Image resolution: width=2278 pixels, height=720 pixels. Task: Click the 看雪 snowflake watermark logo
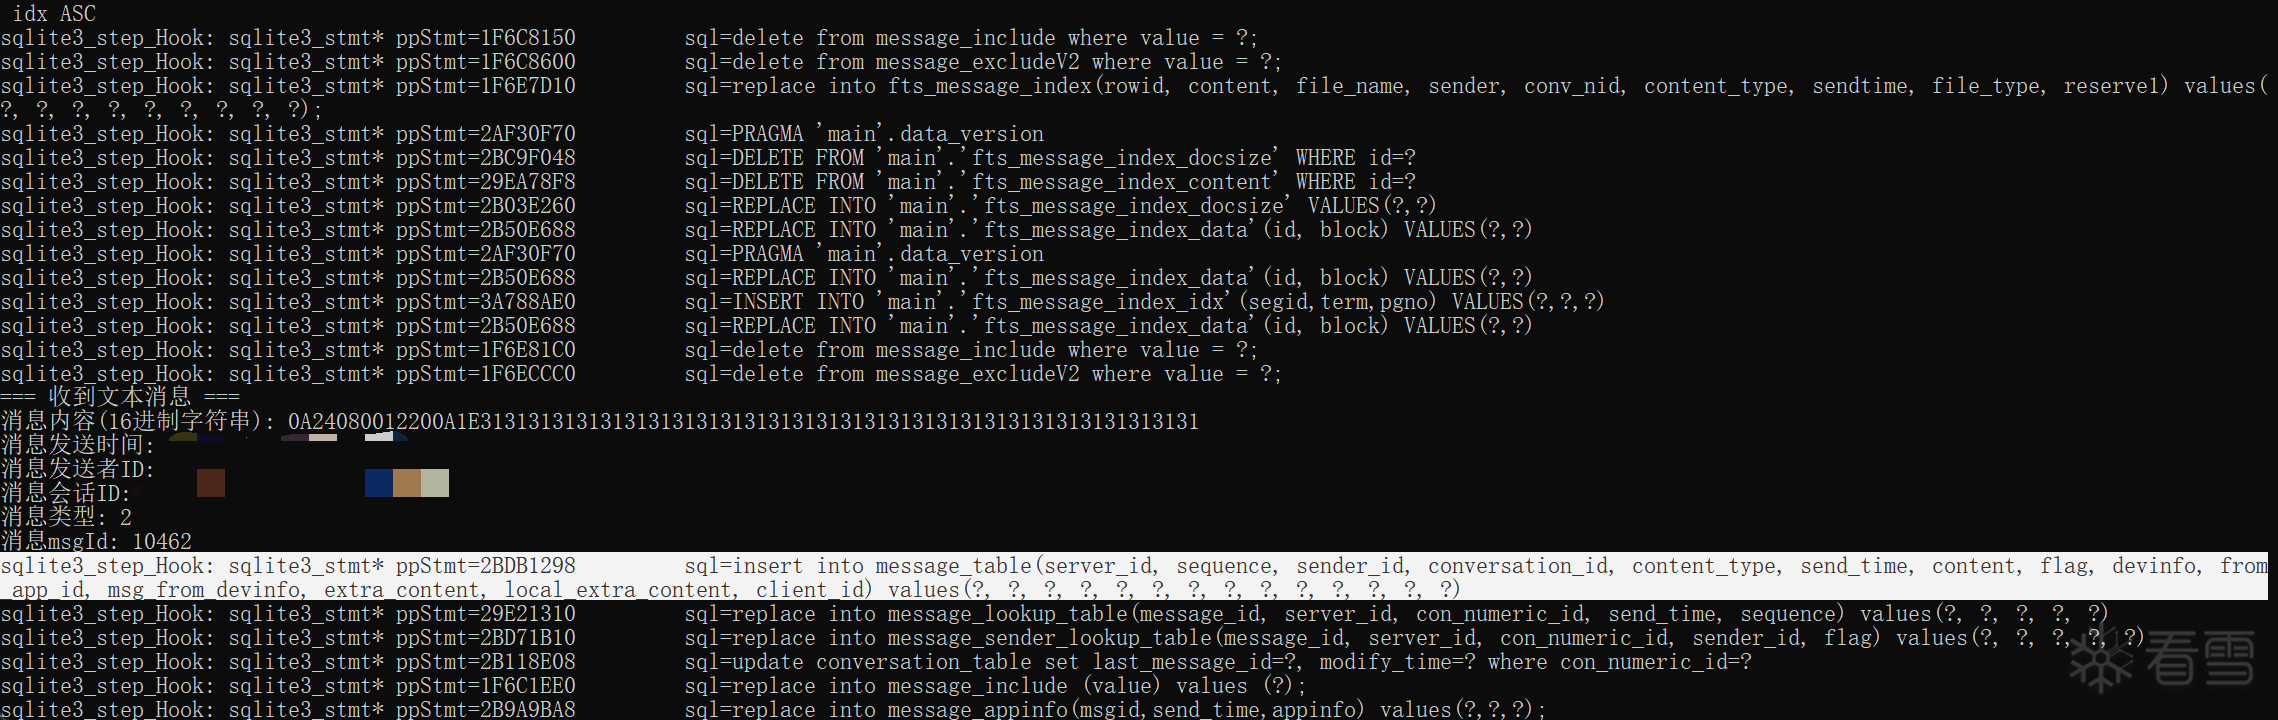[2161, 660]
